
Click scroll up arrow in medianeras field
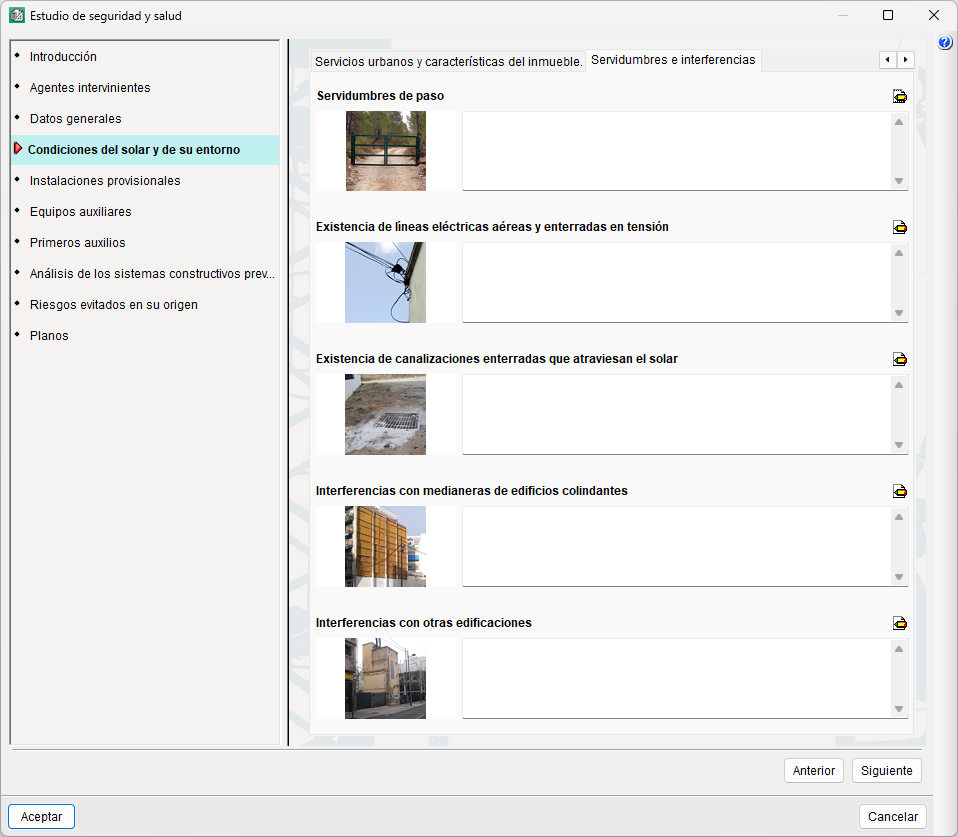[899, 517]
